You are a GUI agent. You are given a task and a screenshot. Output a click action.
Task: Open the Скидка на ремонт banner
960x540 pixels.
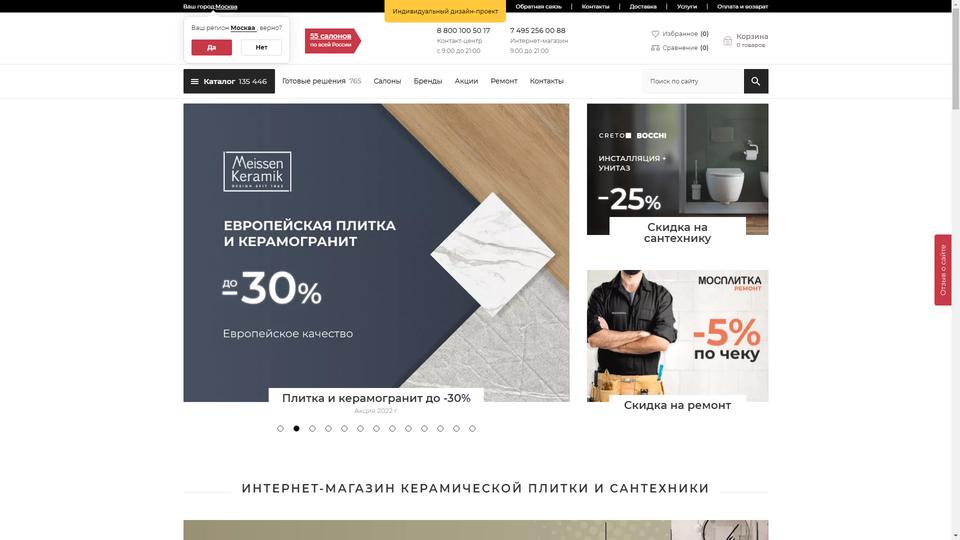[677, 342]
